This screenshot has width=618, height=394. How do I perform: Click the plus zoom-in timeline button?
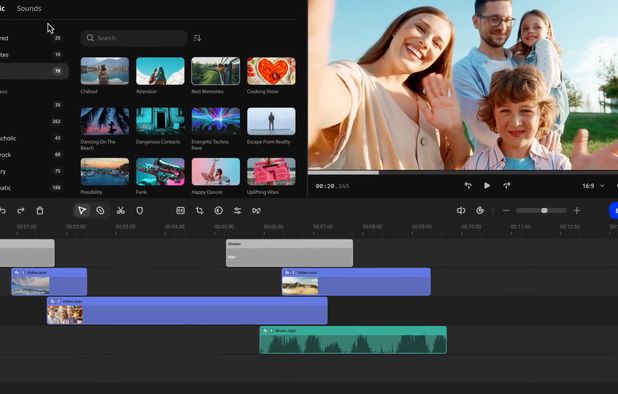point(577,210)
